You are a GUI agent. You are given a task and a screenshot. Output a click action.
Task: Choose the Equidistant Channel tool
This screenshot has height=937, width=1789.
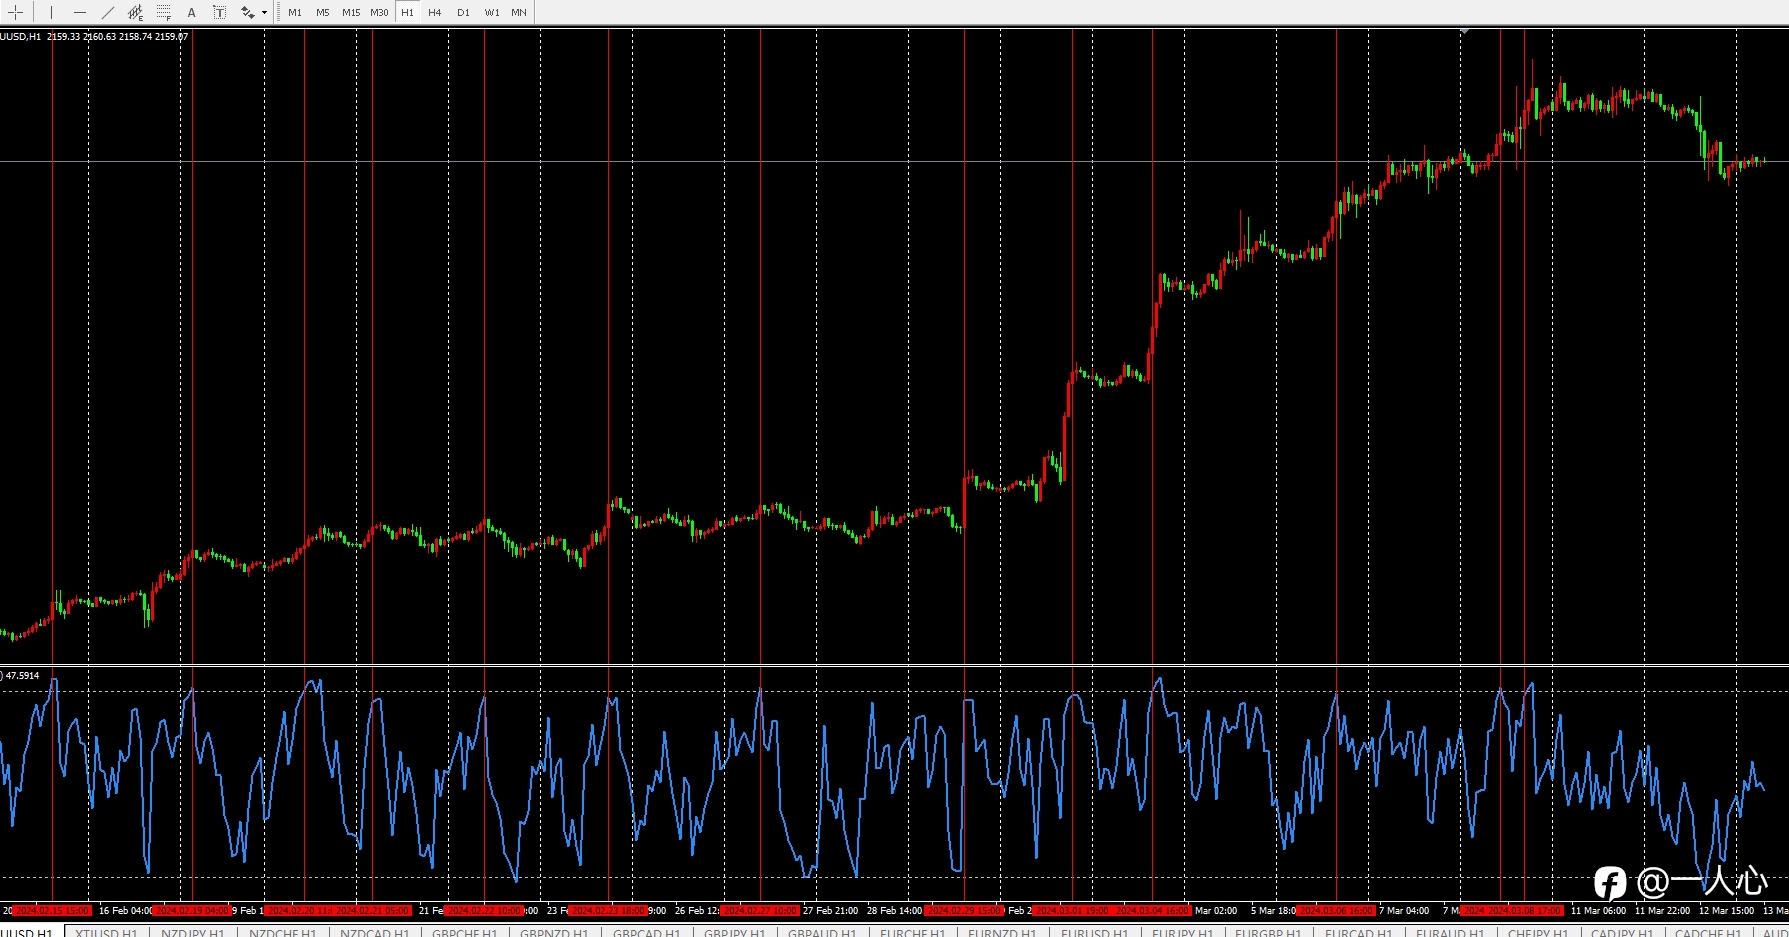[136, 12]
